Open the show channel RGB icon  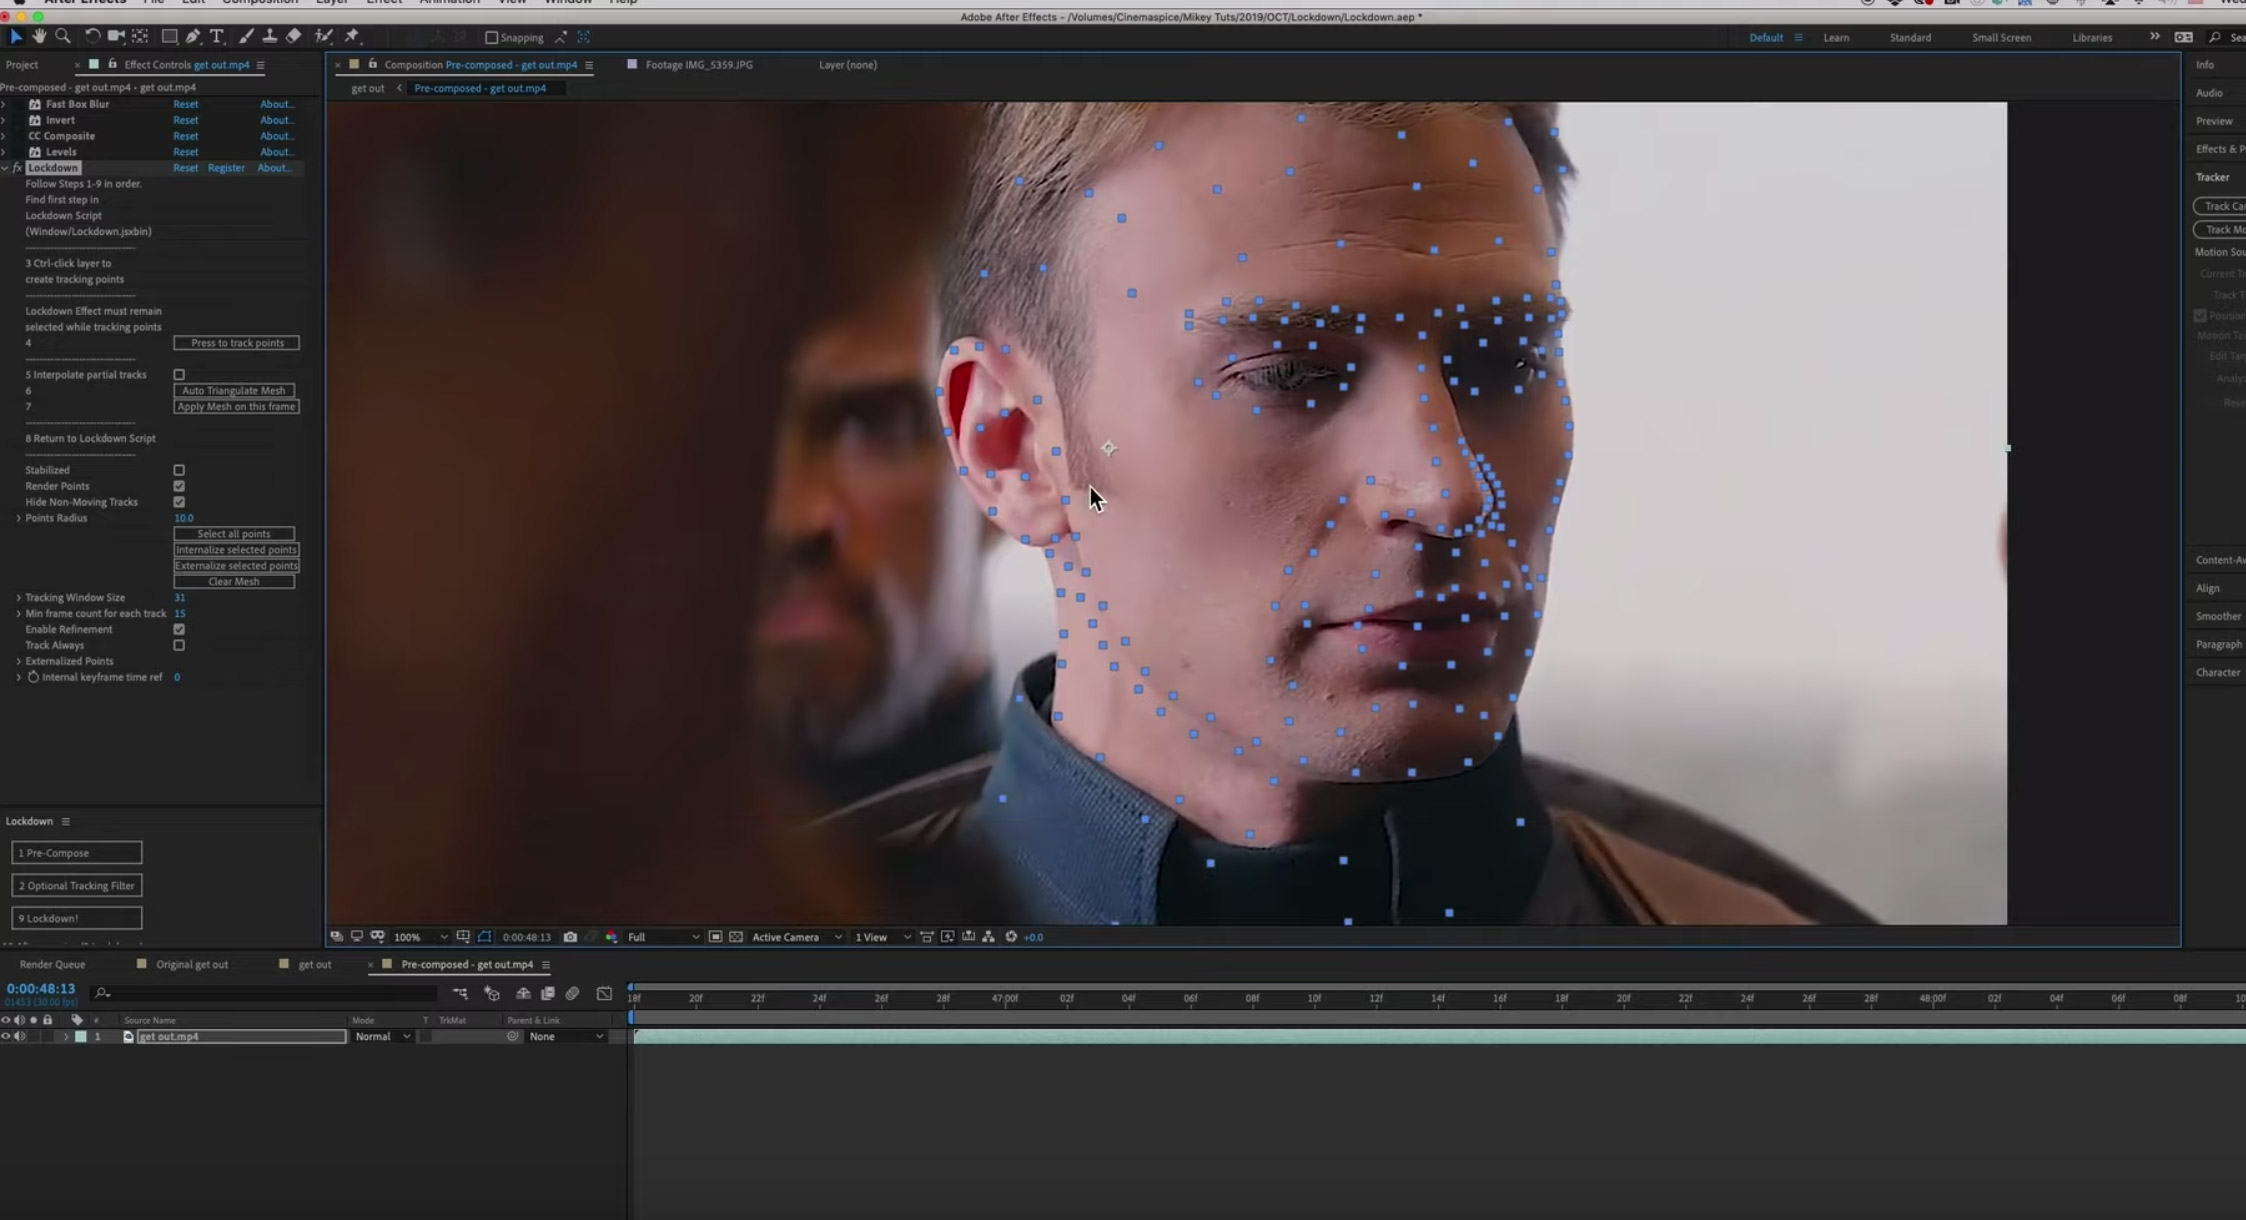[x=611, y=937]
